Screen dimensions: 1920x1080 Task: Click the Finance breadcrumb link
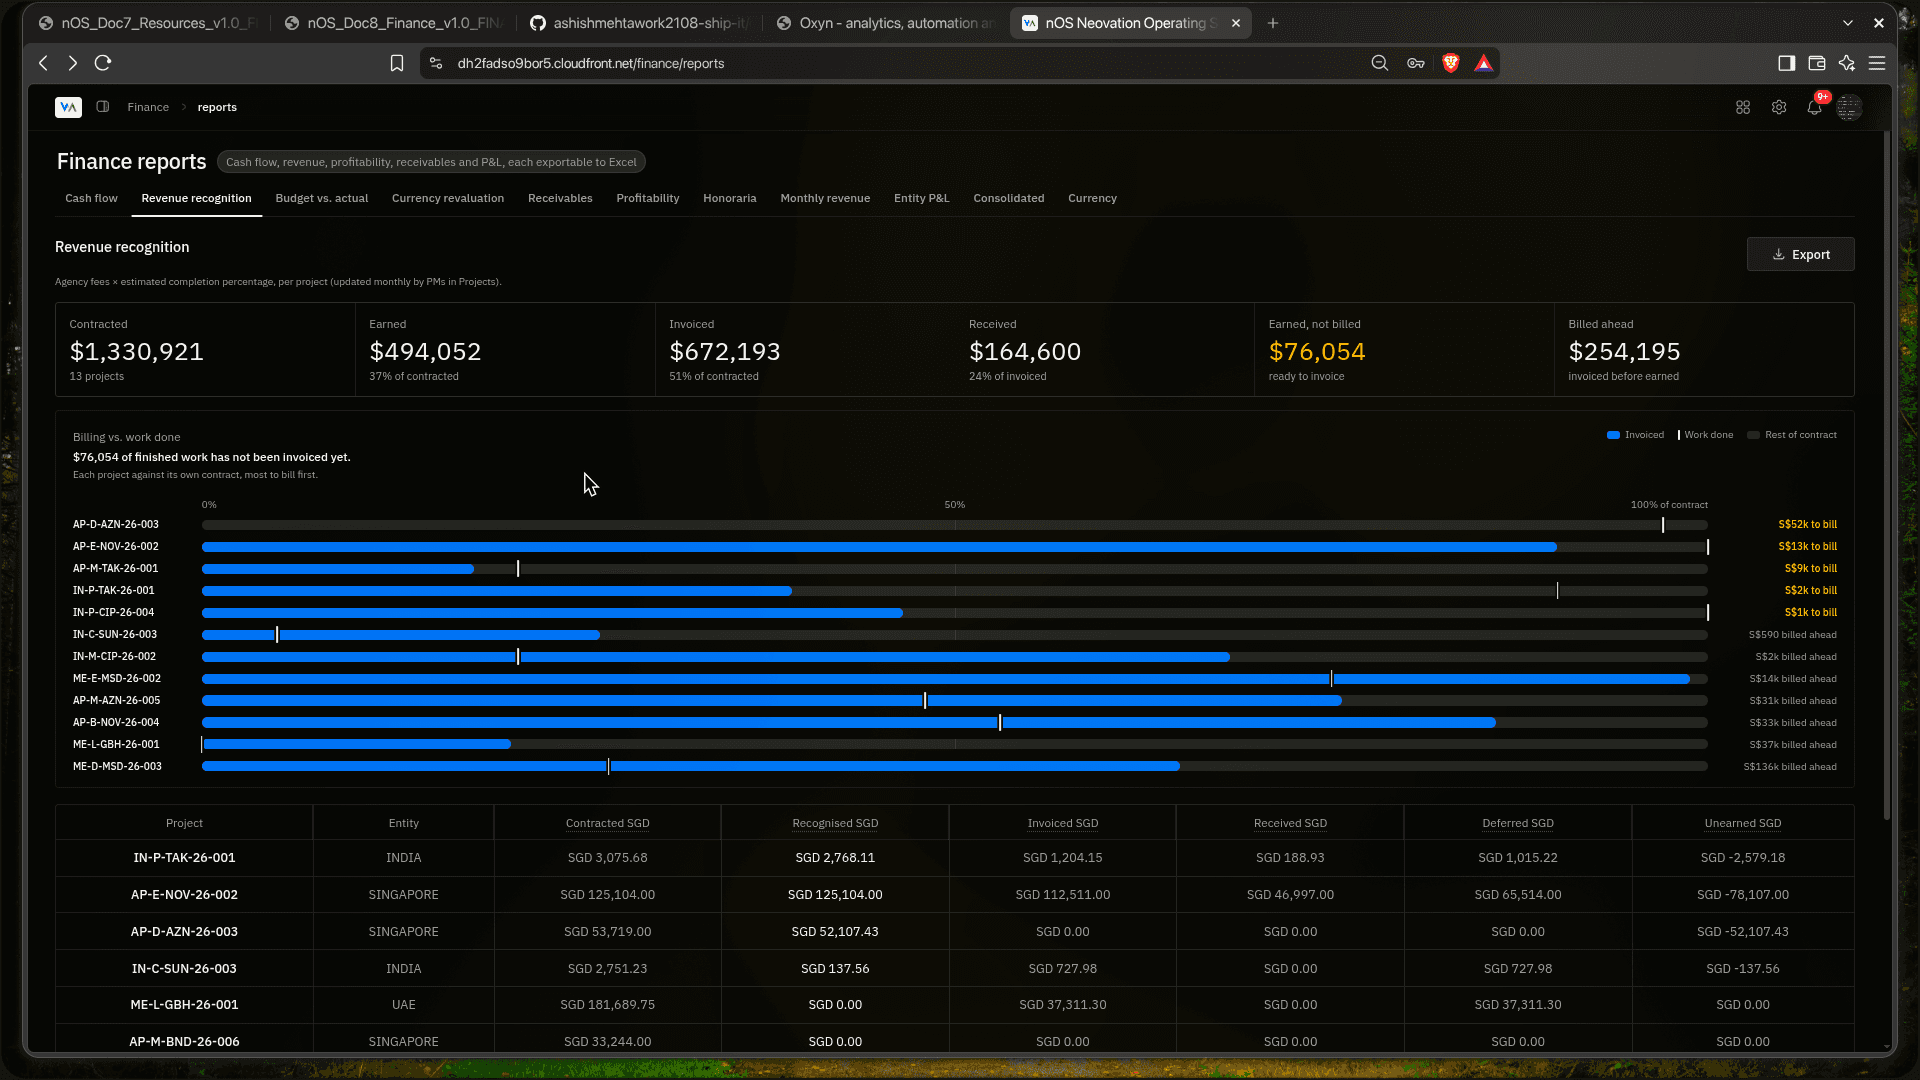[x=148, y=107]
